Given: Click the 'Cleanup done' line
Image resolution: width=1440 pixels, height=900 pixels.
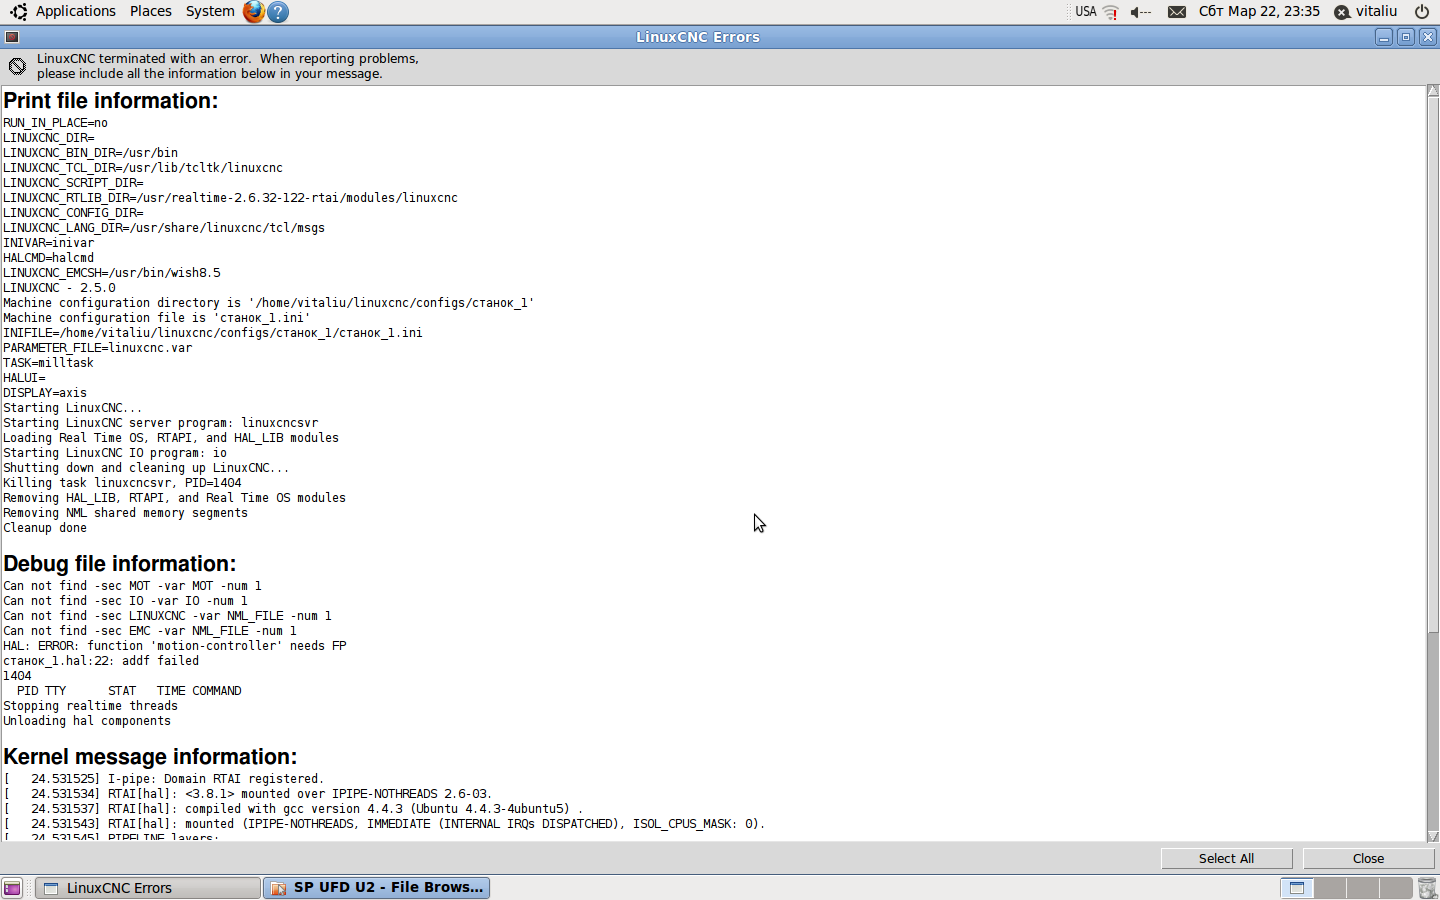Looking at the screenshot, I should [x=45, y=528].
